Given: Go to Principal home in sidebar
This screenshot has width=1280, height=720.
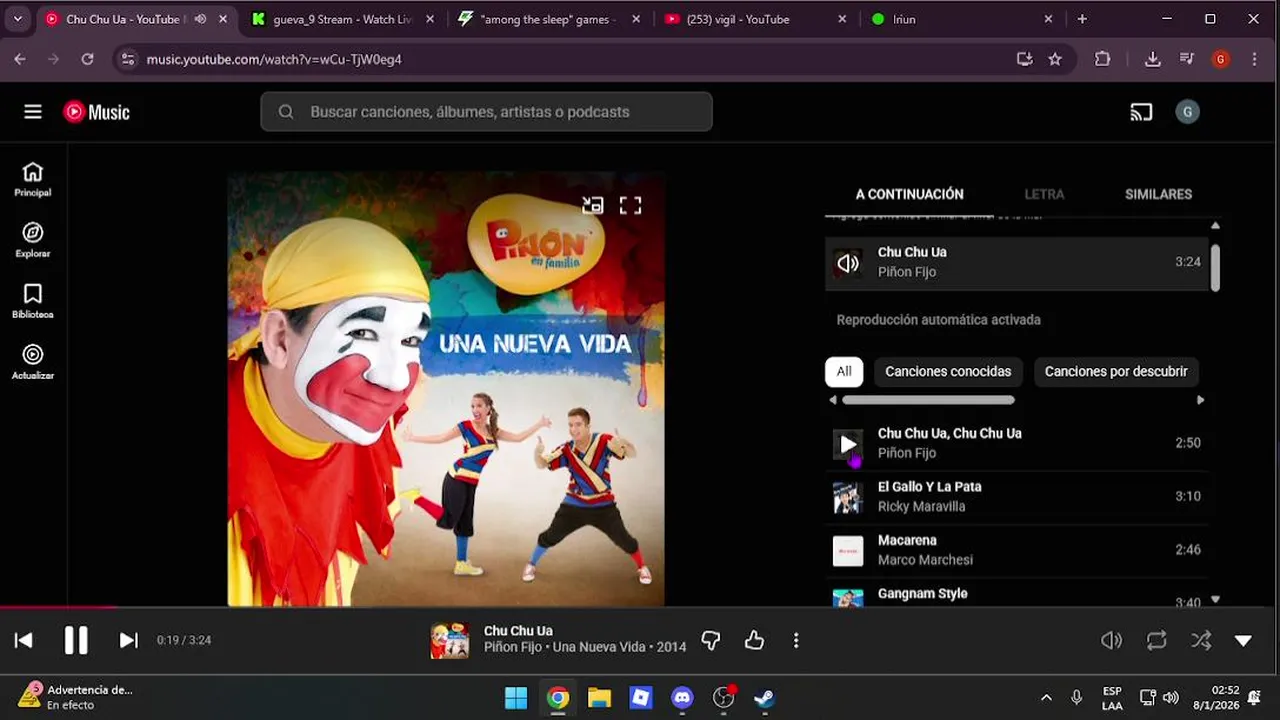Looking at the screenshot, I should click(33, 179).
